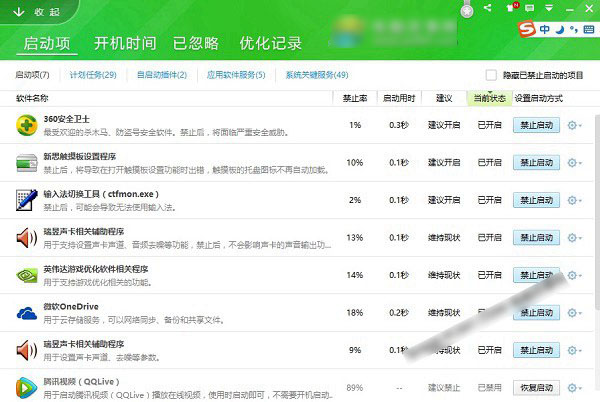Open gear dropdown for 新思触摸板设置程序 row
Image resolution: width=600 pixels, height=402 pixels.
coord(575,163)
